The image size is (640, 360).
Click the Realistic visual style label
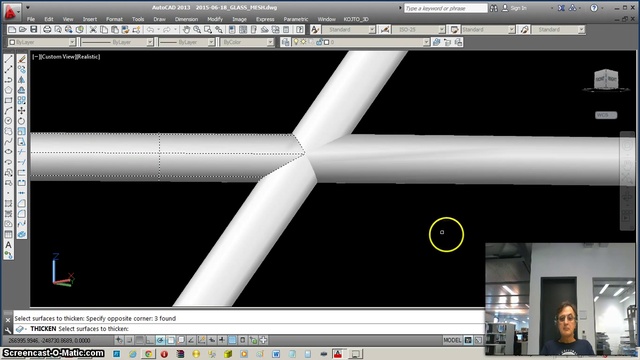pyautogui.click(x=88, y=57)
